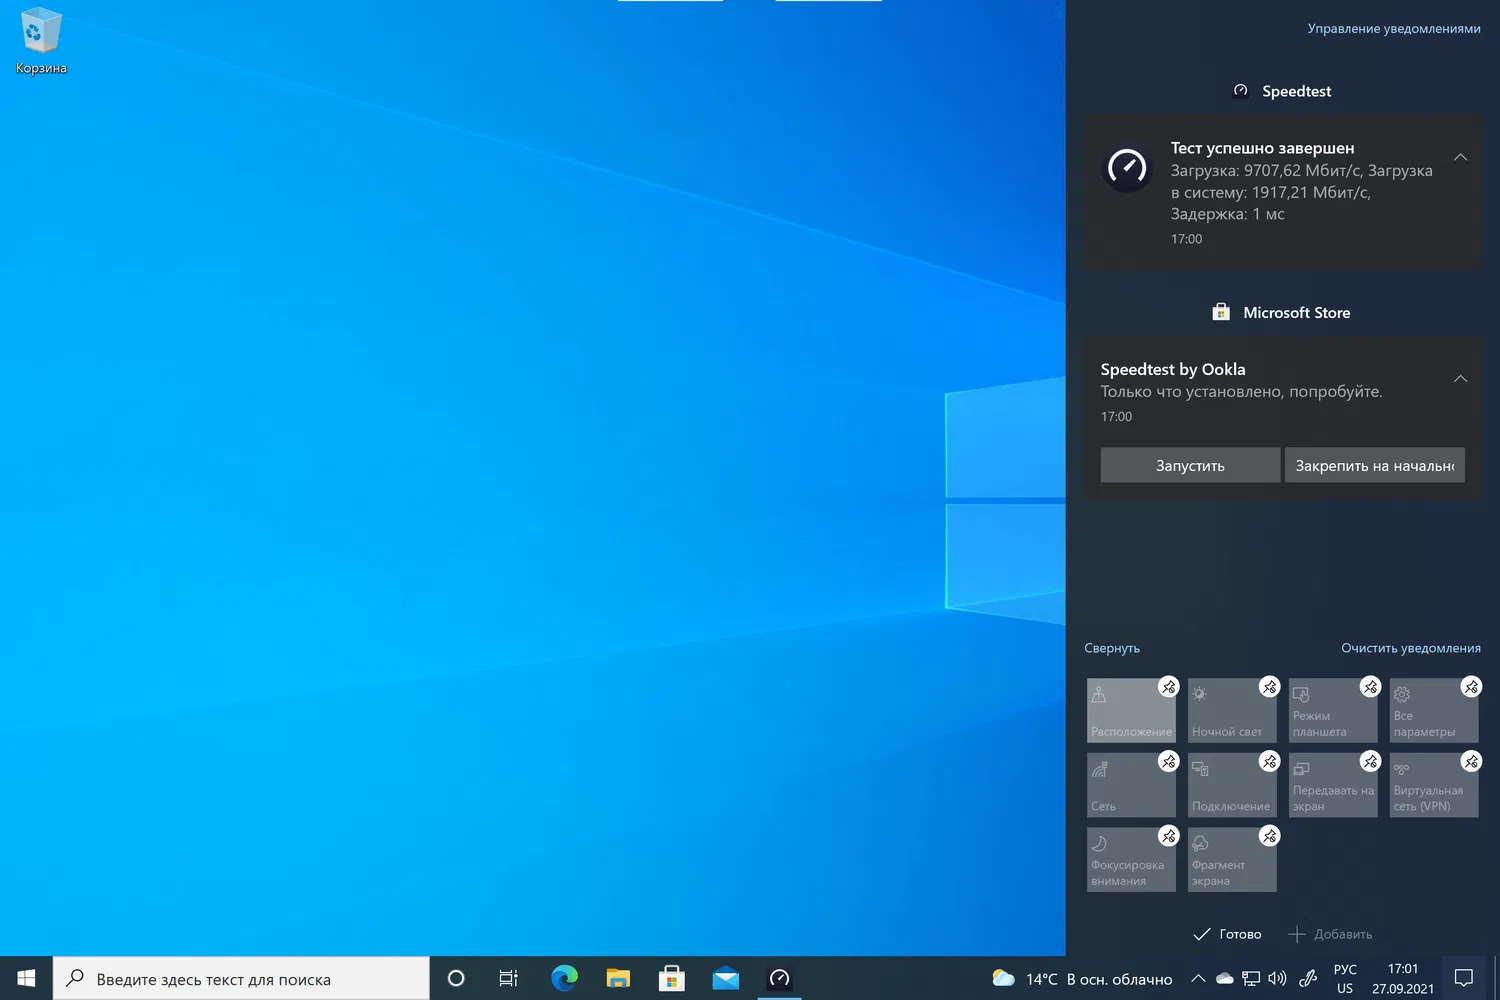Click the taskbar search field

(x=241, y=978)
